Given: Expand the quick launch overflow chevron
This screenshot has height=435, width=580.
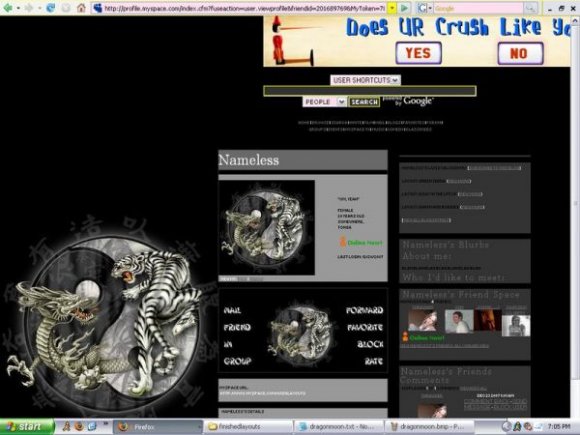Looking at the screenshot, I should tap(105, 424).
